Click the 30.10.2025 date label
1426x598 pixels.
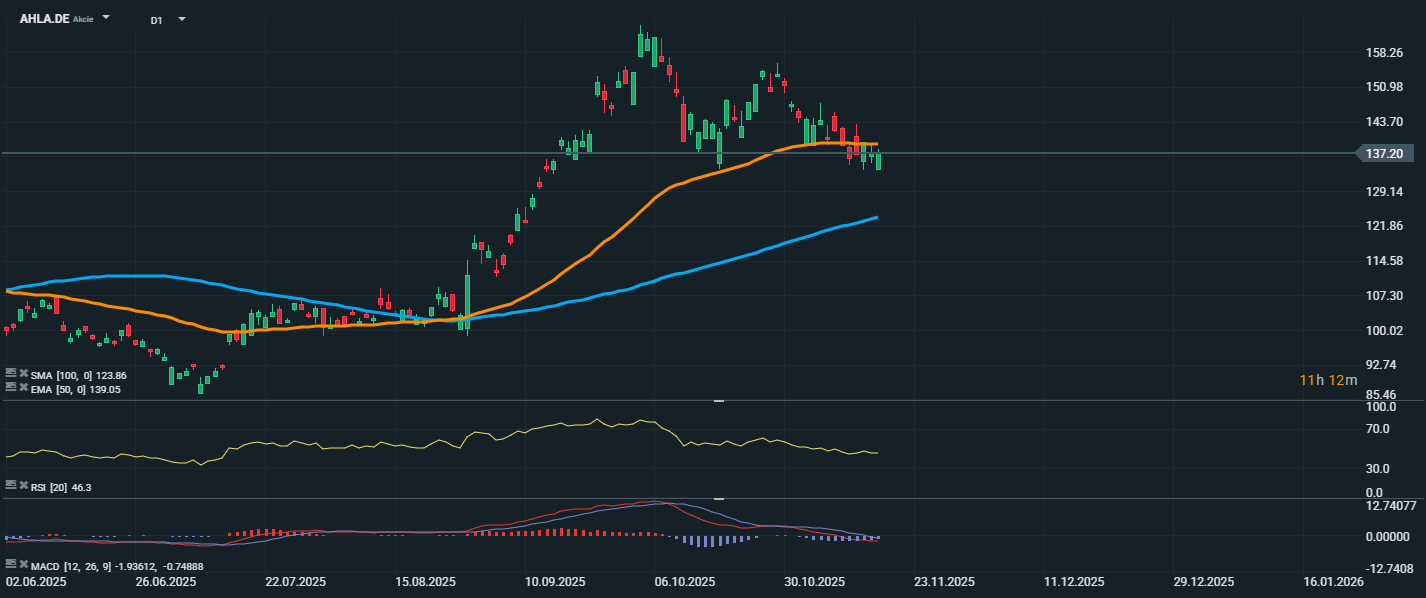tap(815, 581)
